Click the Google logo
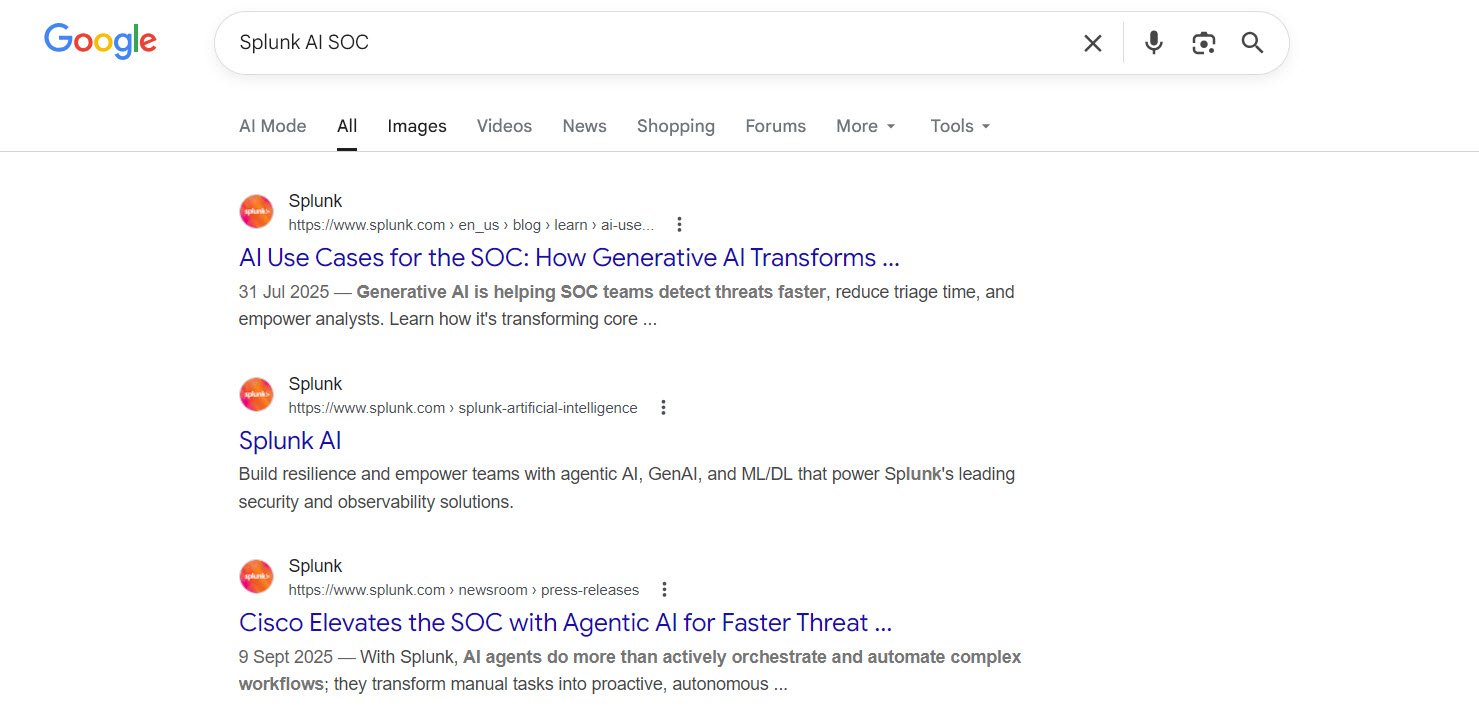Viewport: 1479px width, 716px height. (x=99, y=40)
